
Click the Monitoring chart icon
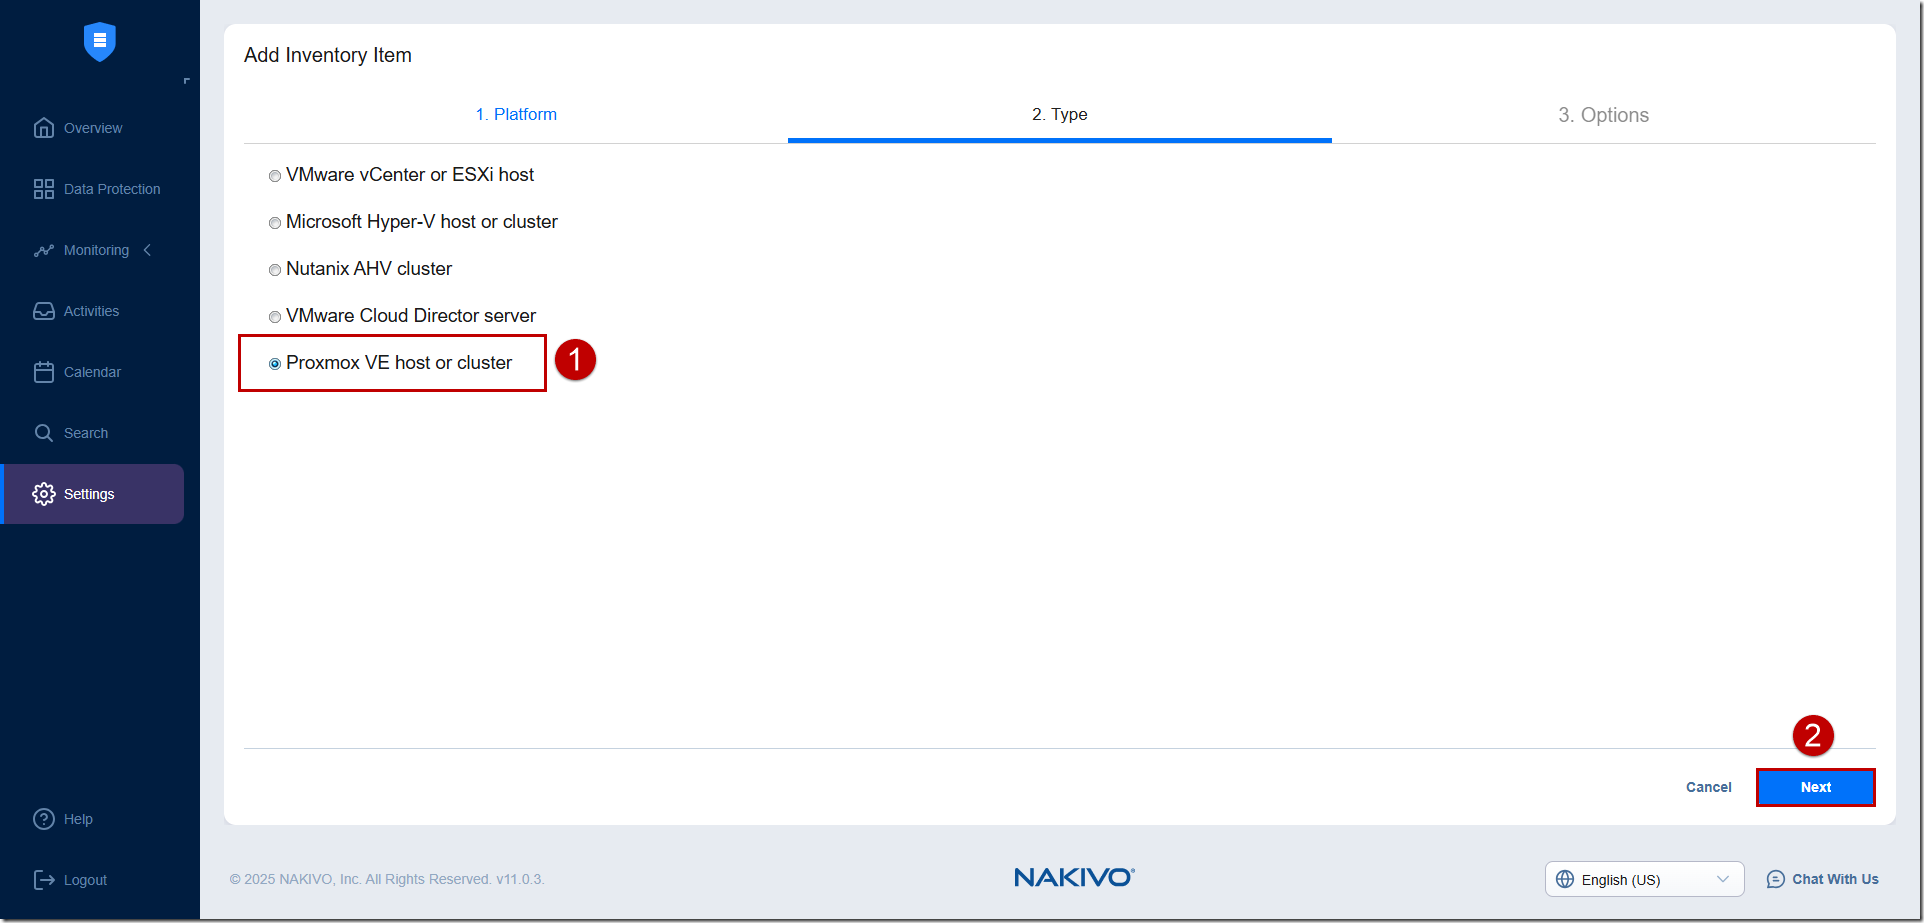[44, 250]
